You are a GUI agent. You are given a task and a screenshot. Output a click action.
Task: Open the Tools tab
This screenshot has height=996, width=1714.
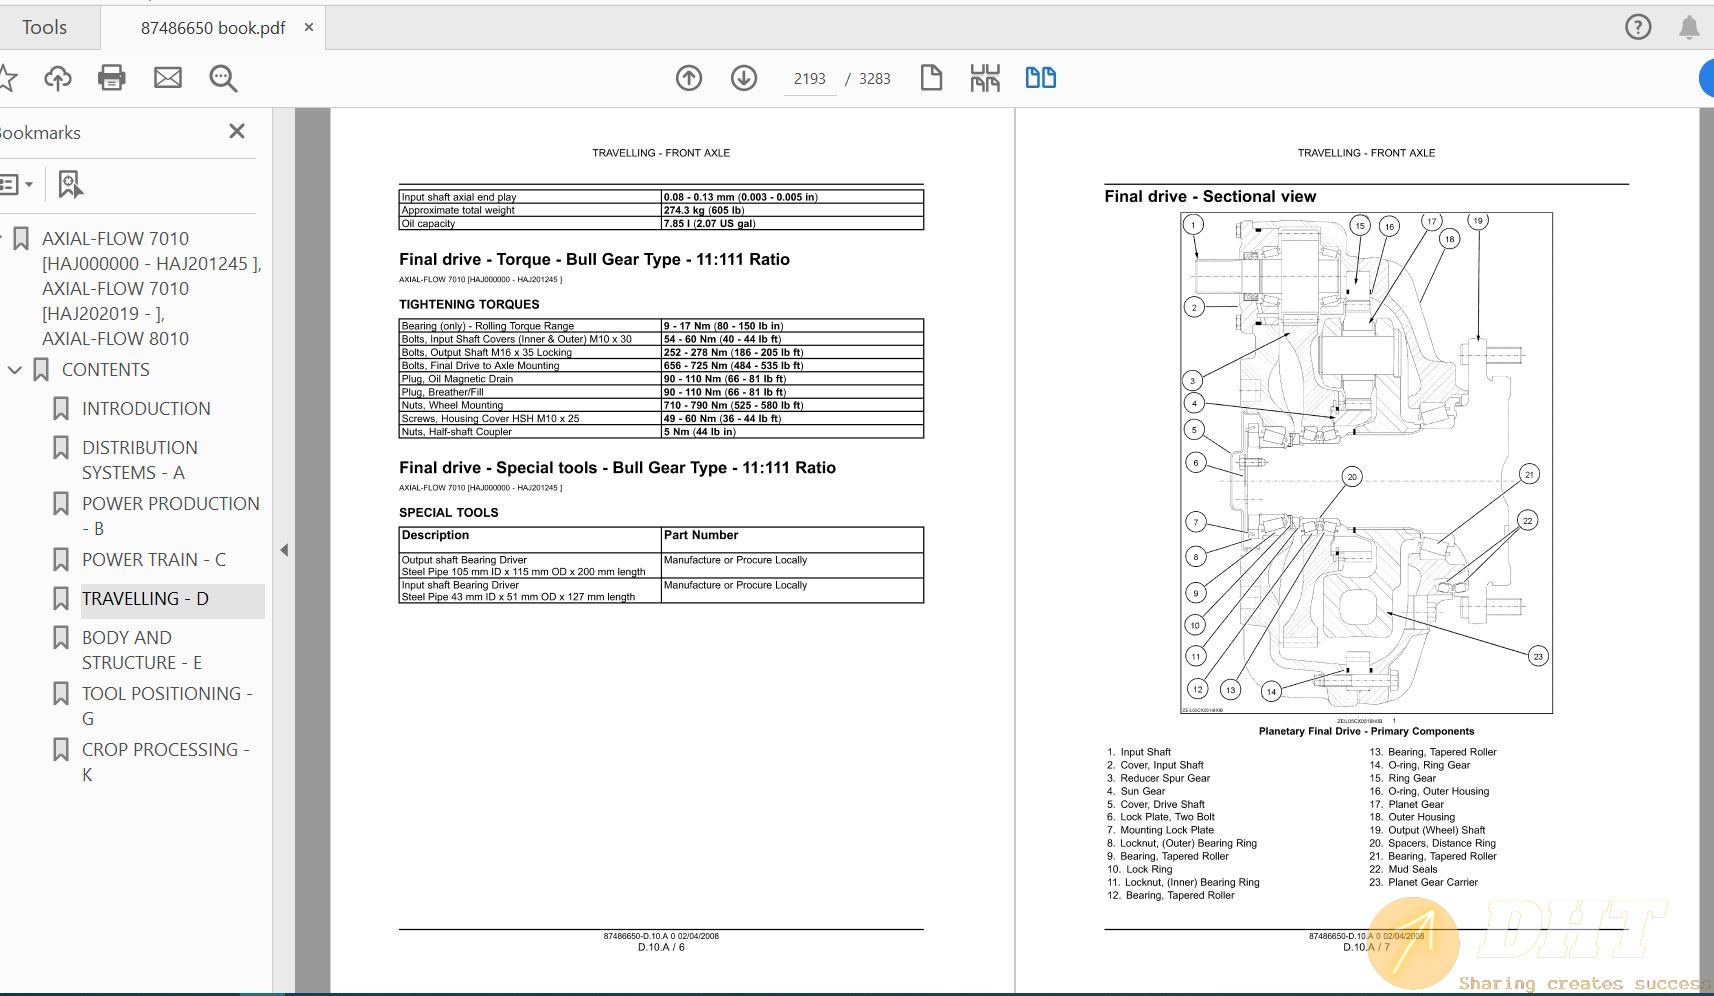45,27
